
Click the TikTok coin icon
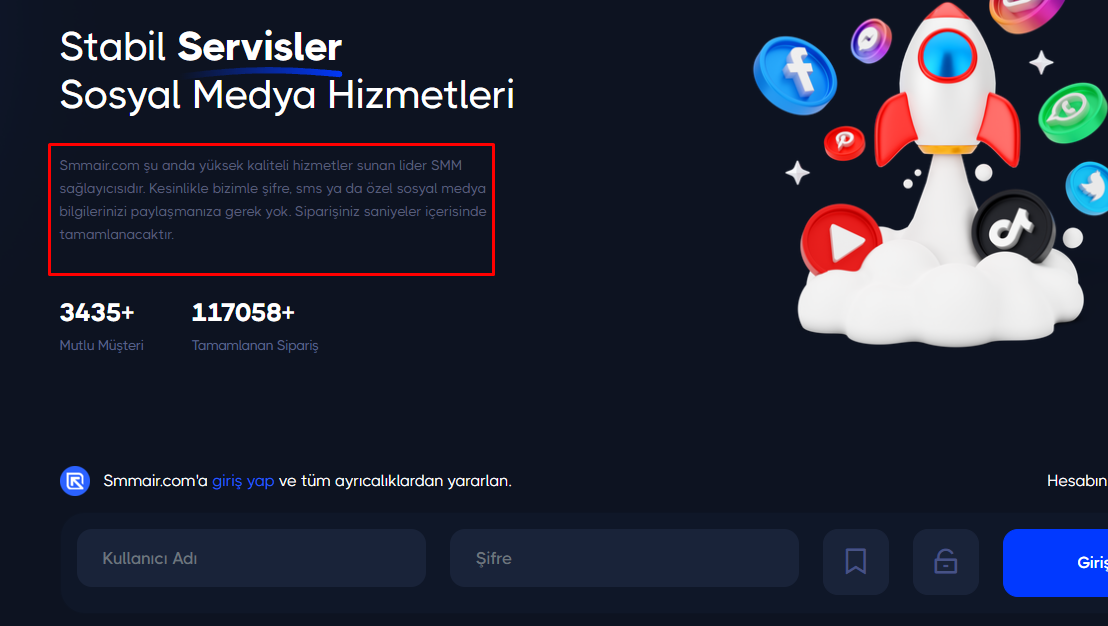pyautogui.click(x=1013, y=228)
